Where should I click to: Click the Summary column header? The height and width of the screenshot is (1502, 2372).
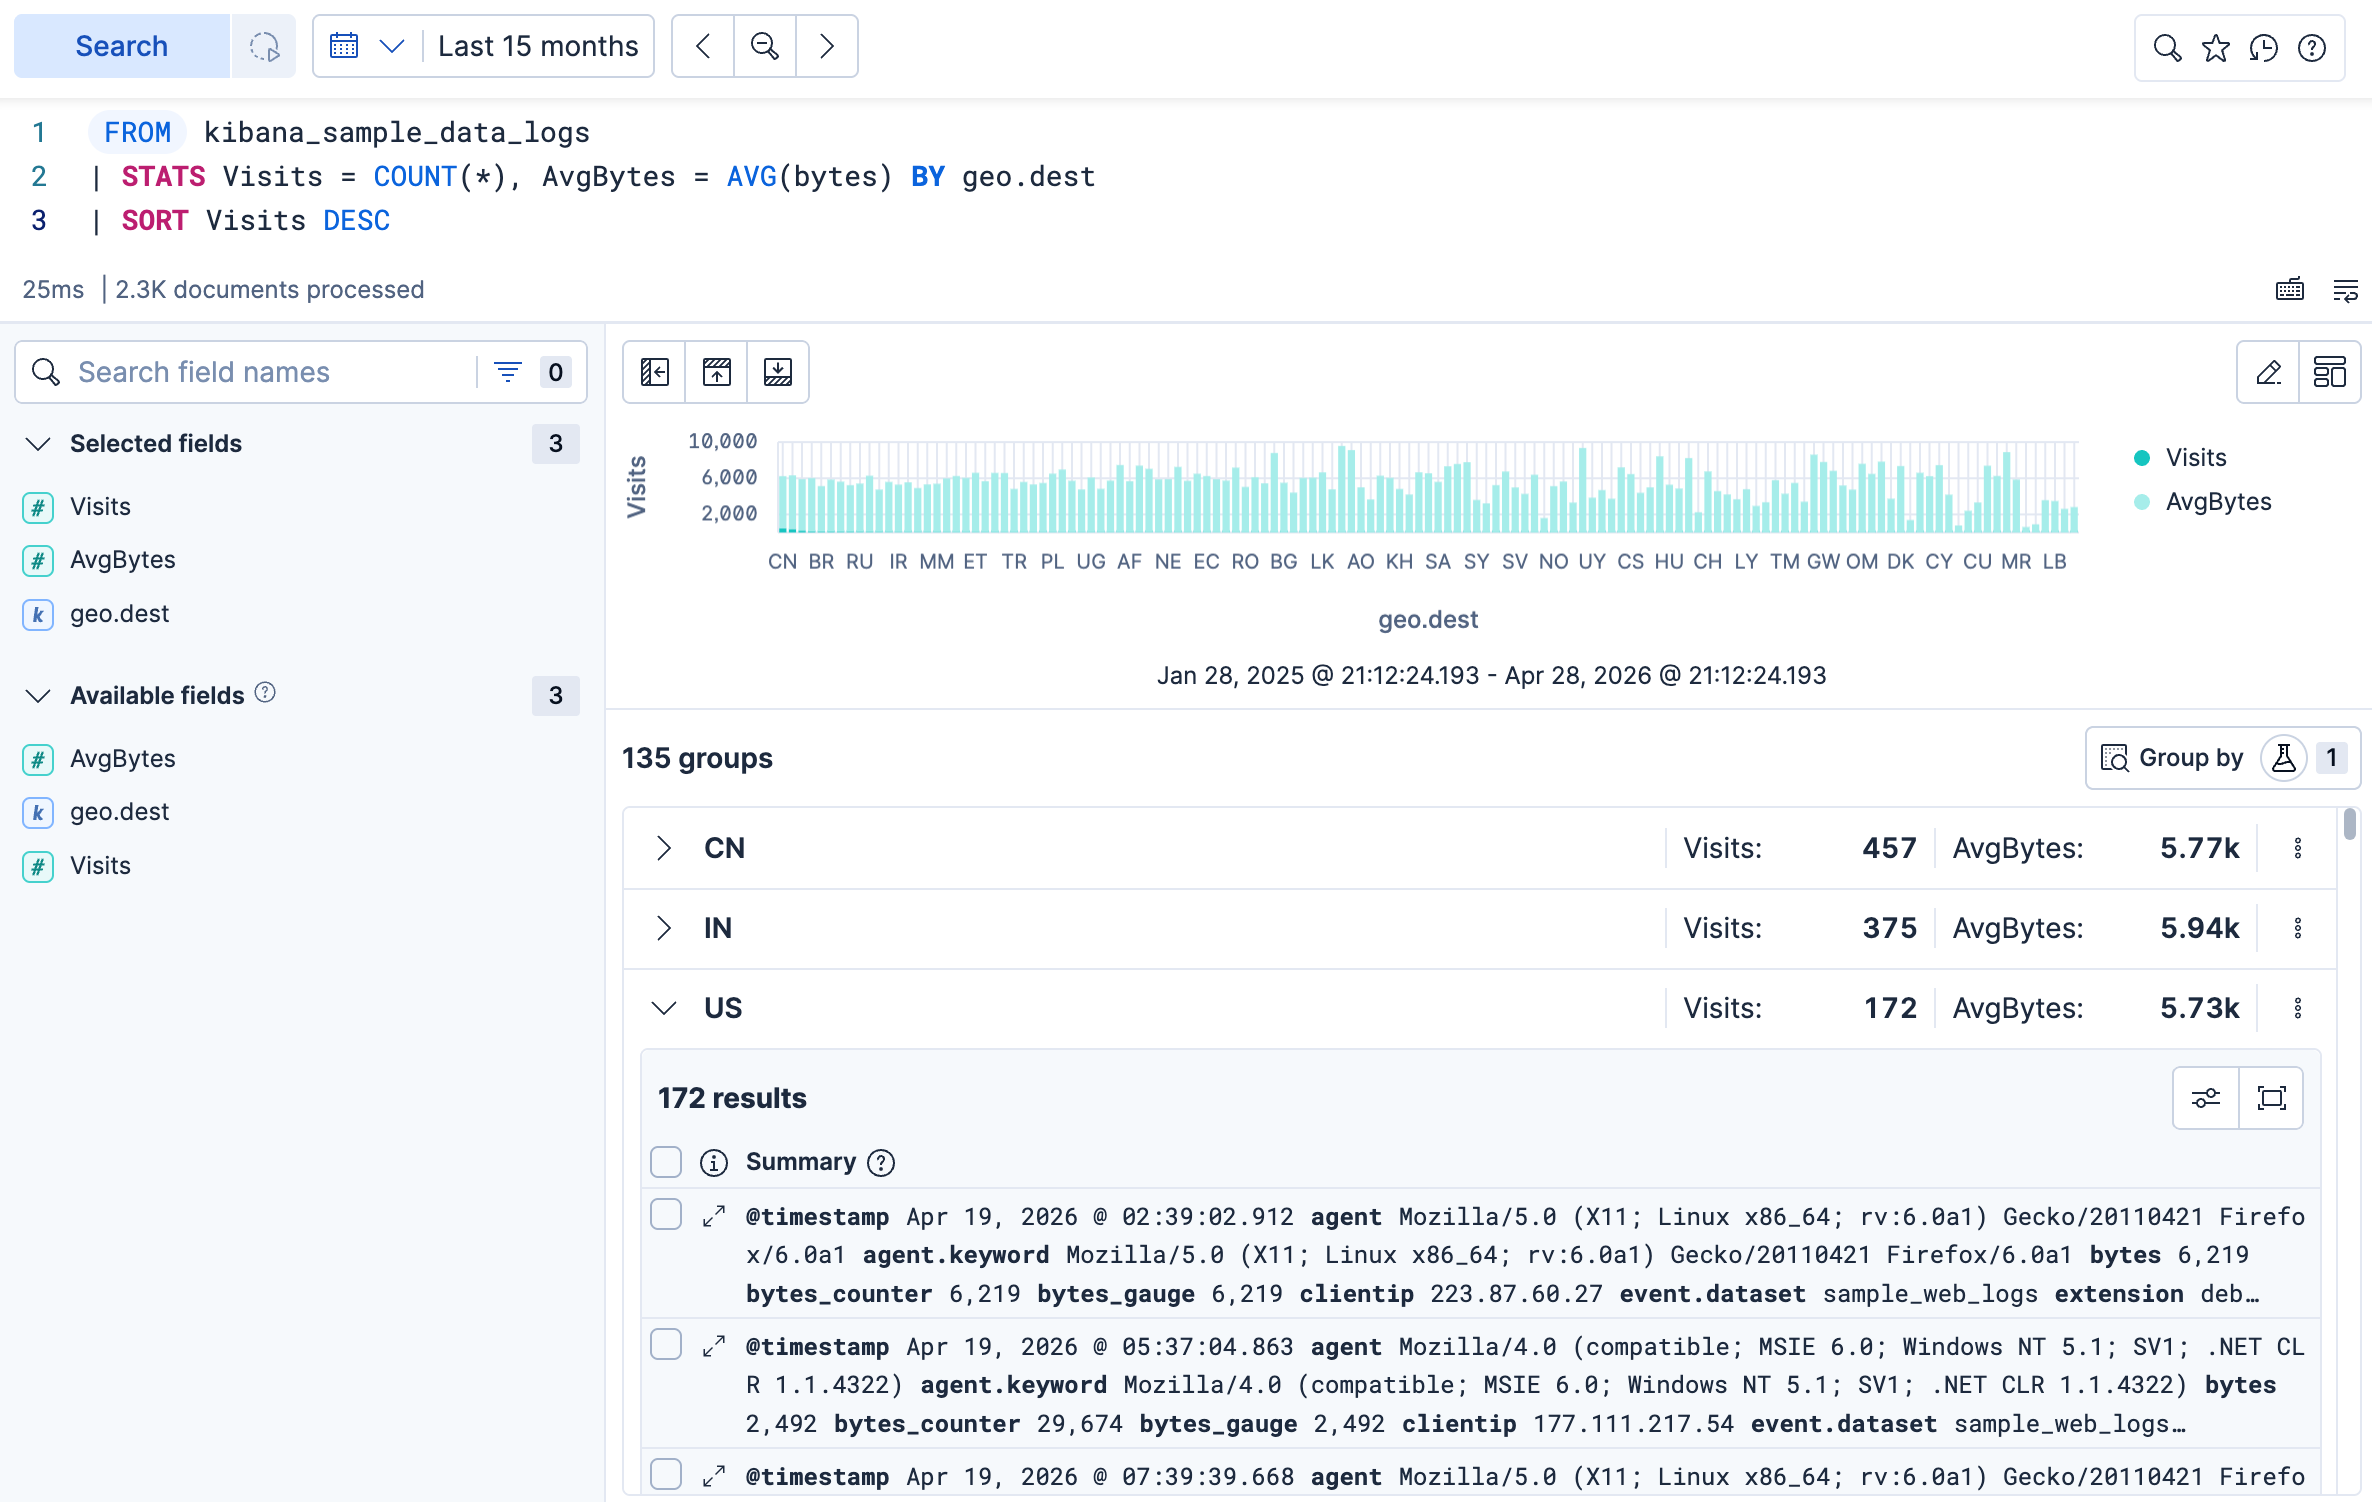coord(801,1162)
